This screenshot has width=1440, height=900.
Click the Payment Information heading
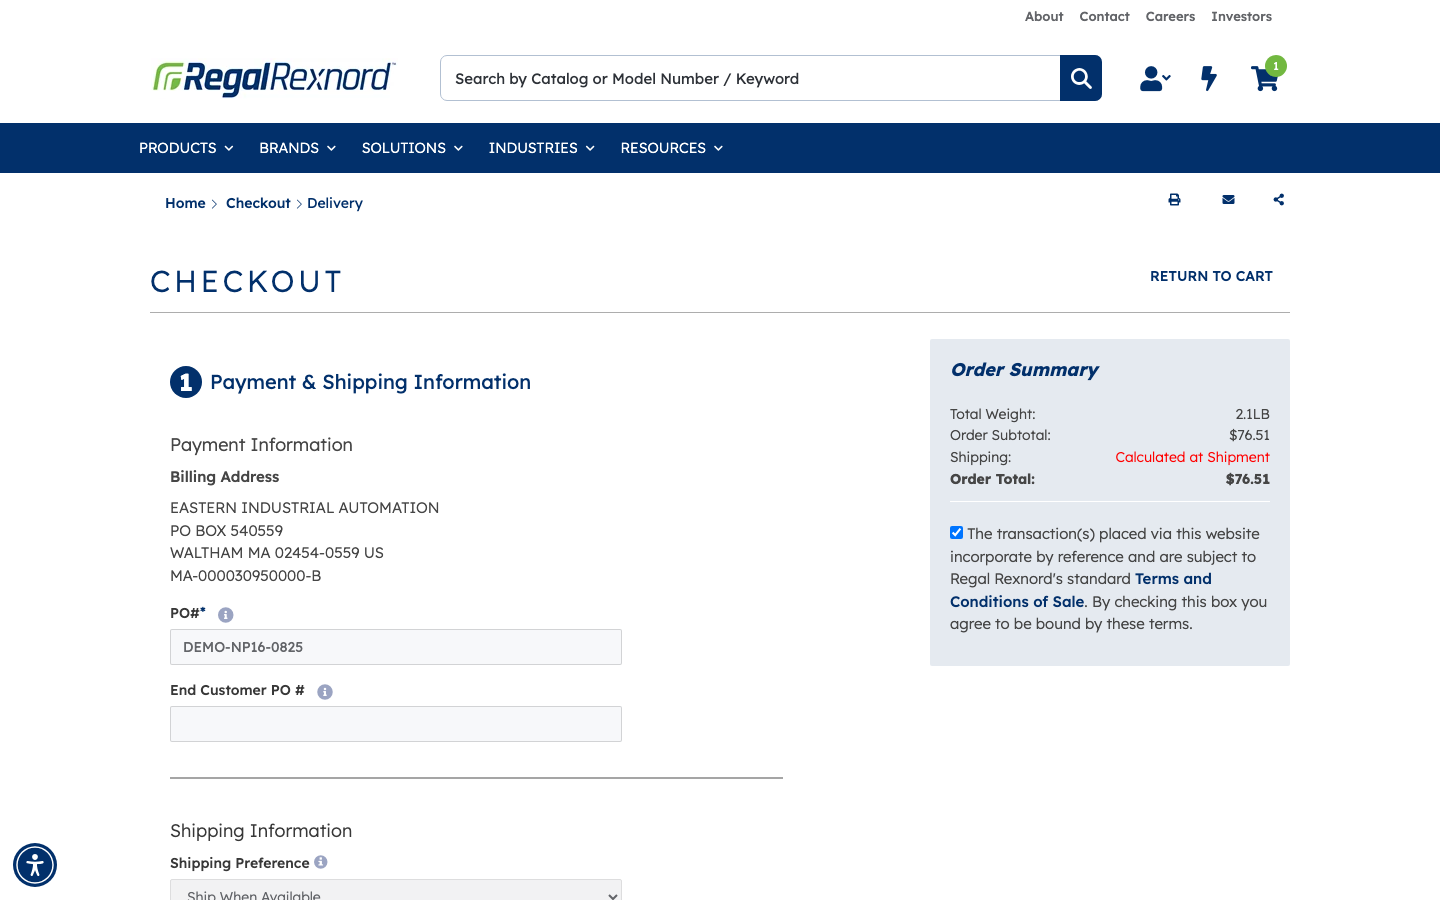[x=261, y=445]
